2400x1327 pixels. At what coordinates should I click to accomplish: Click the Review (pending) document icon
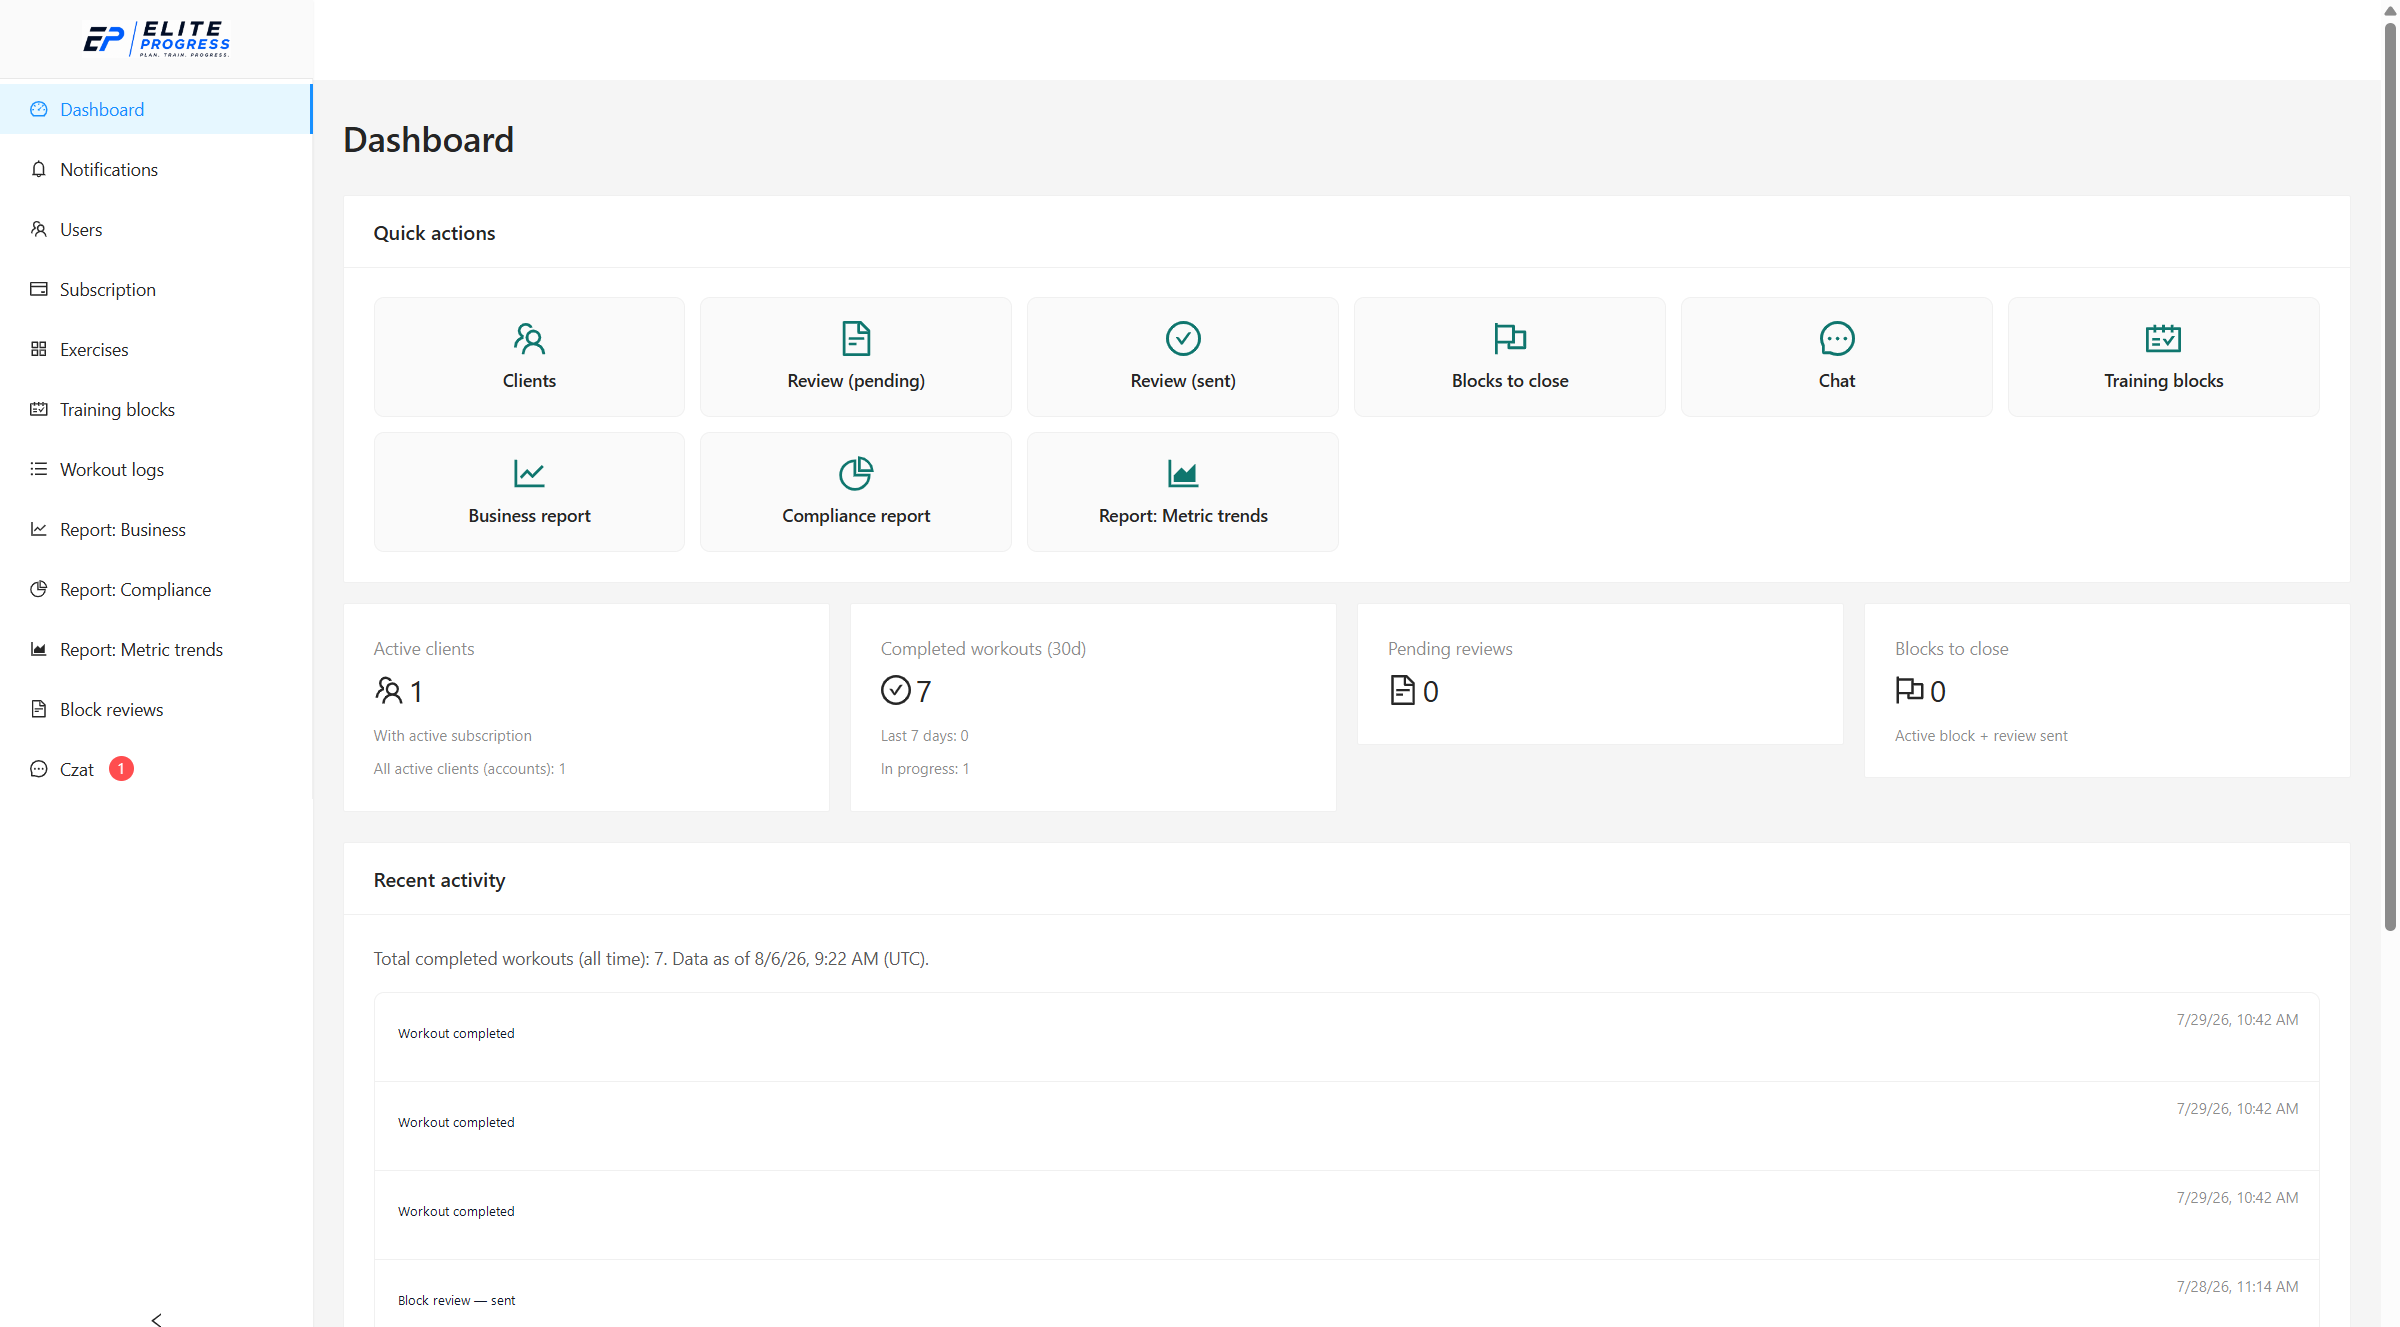[856, 339]
